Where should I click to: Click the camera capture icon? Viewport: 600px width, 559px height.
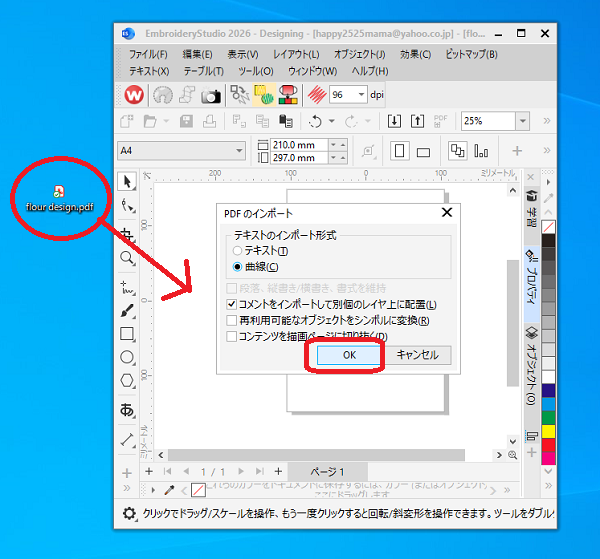211,95
